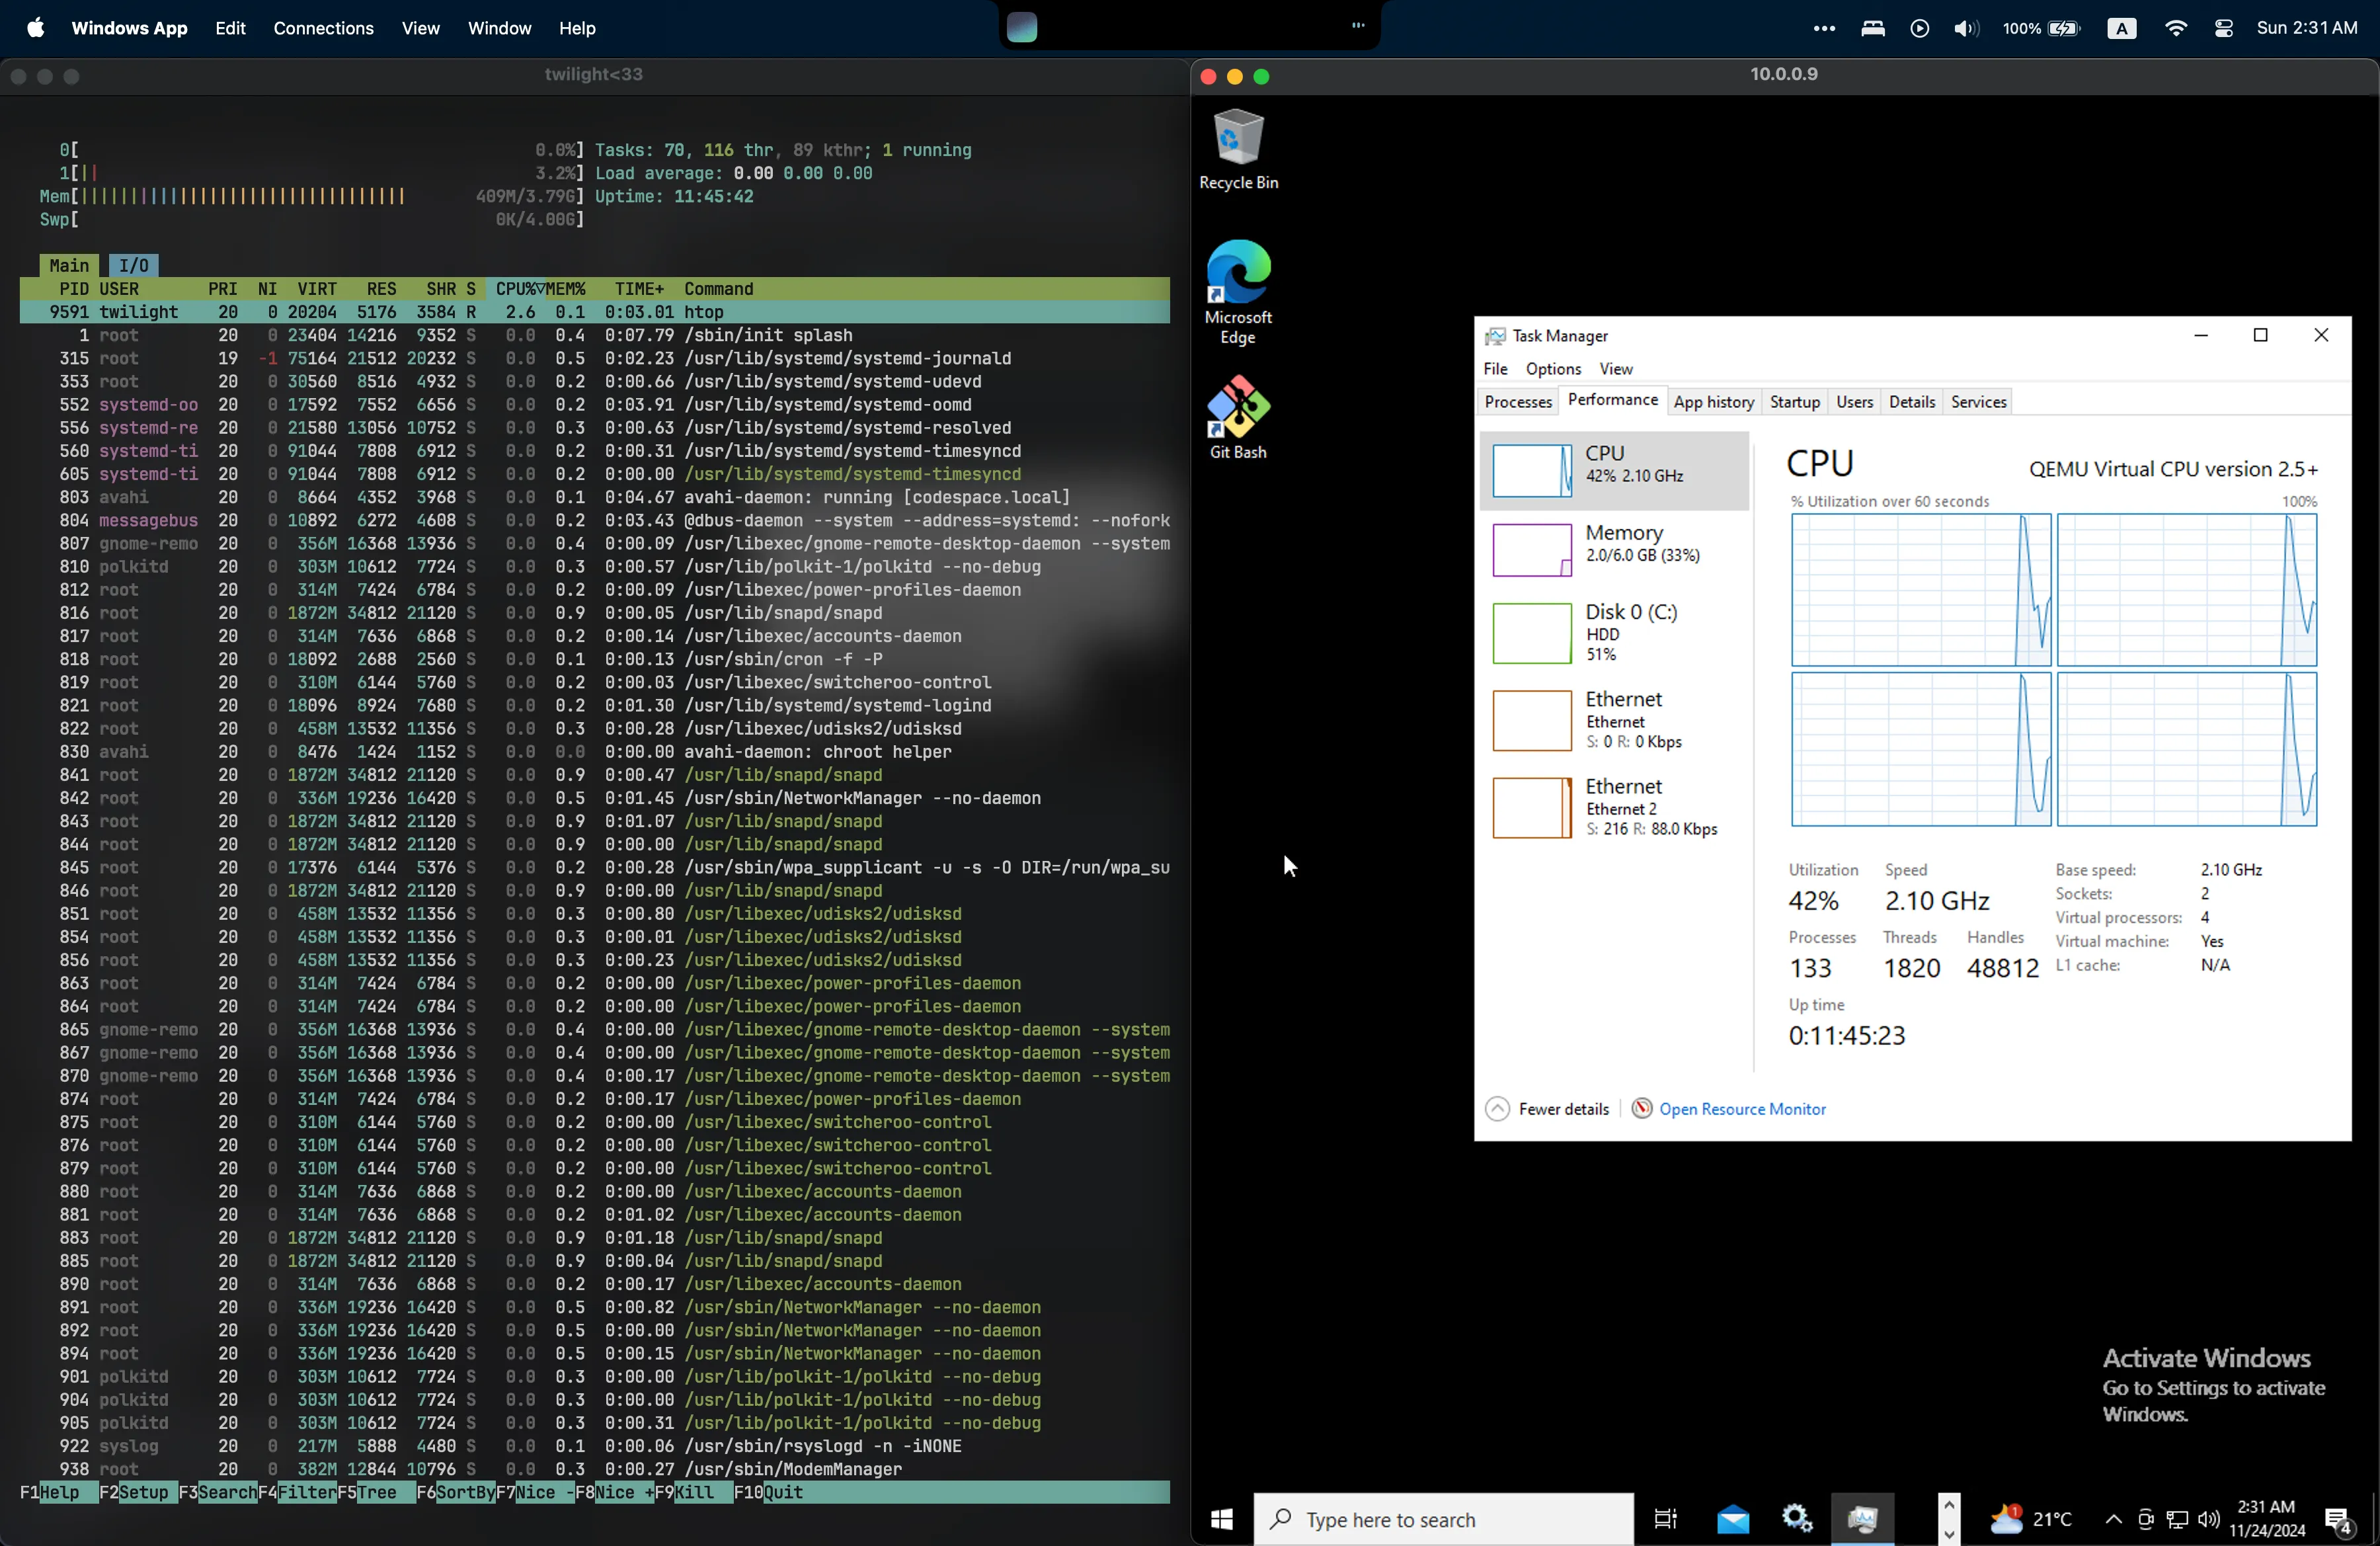
Task: Switch to the Services tab
Action: tap(1978, 402)
